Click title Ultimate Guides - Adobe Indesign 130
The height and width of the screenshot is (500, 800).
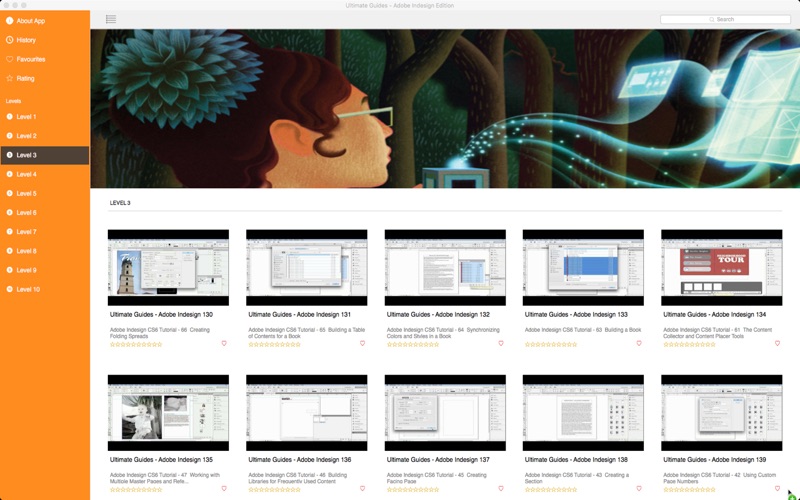(x=161, y=315)
